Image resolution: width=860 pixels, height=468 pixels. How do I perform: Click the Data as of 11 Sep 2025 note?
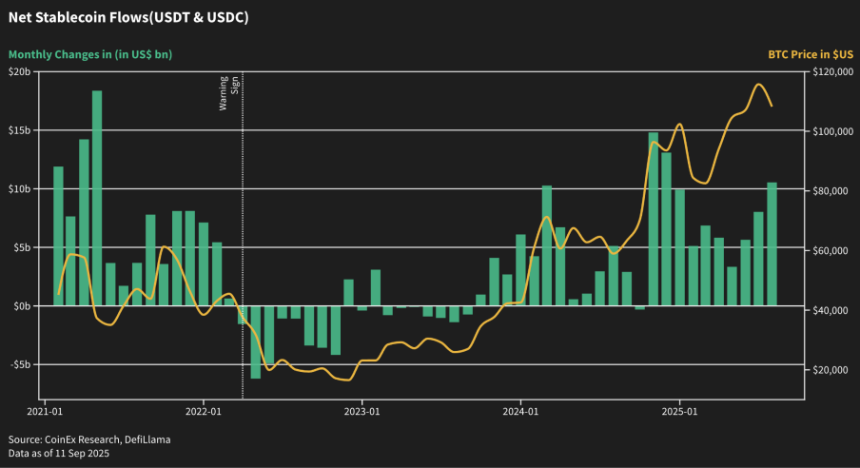(x=59, y=454)
